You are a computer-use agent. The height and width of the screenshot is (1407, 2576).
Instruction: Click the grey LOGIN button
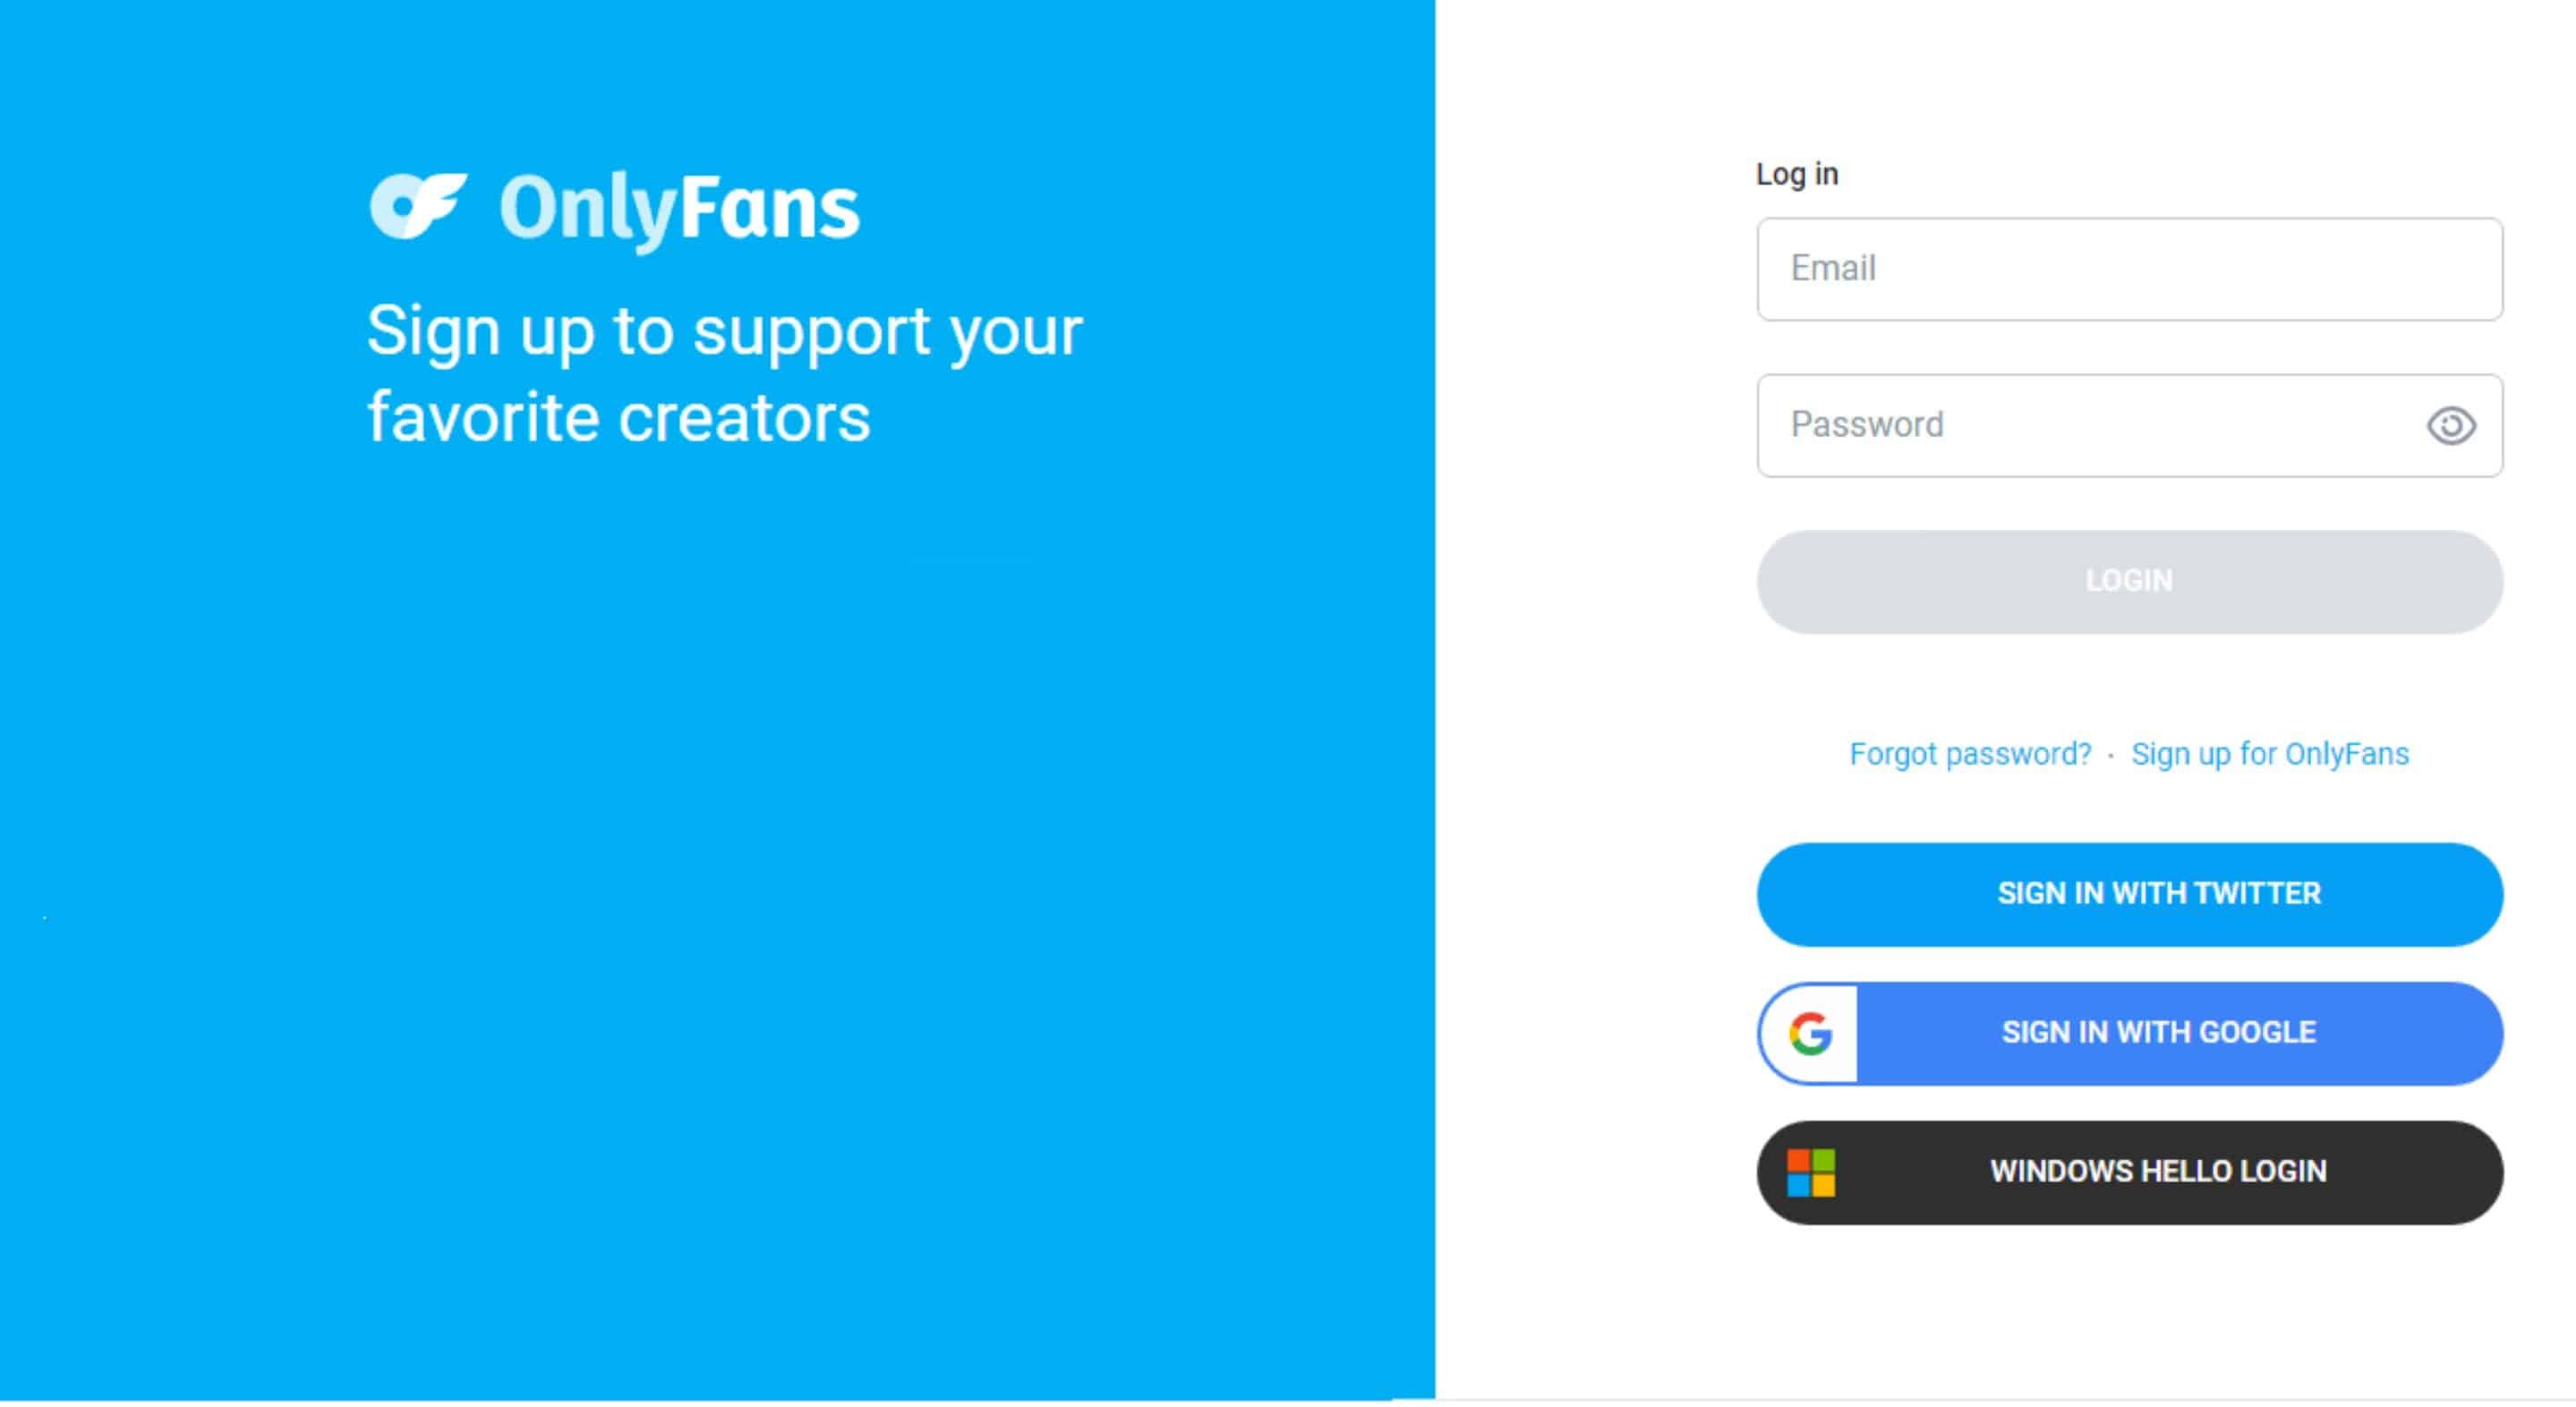click(x=2130, y=582)
